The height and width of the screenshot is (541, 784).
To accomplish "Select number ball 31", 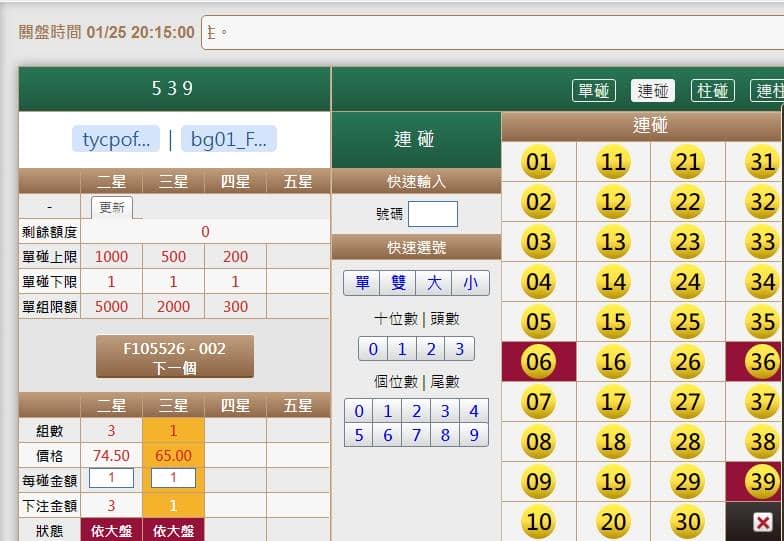I will click(x=762, y=162).
